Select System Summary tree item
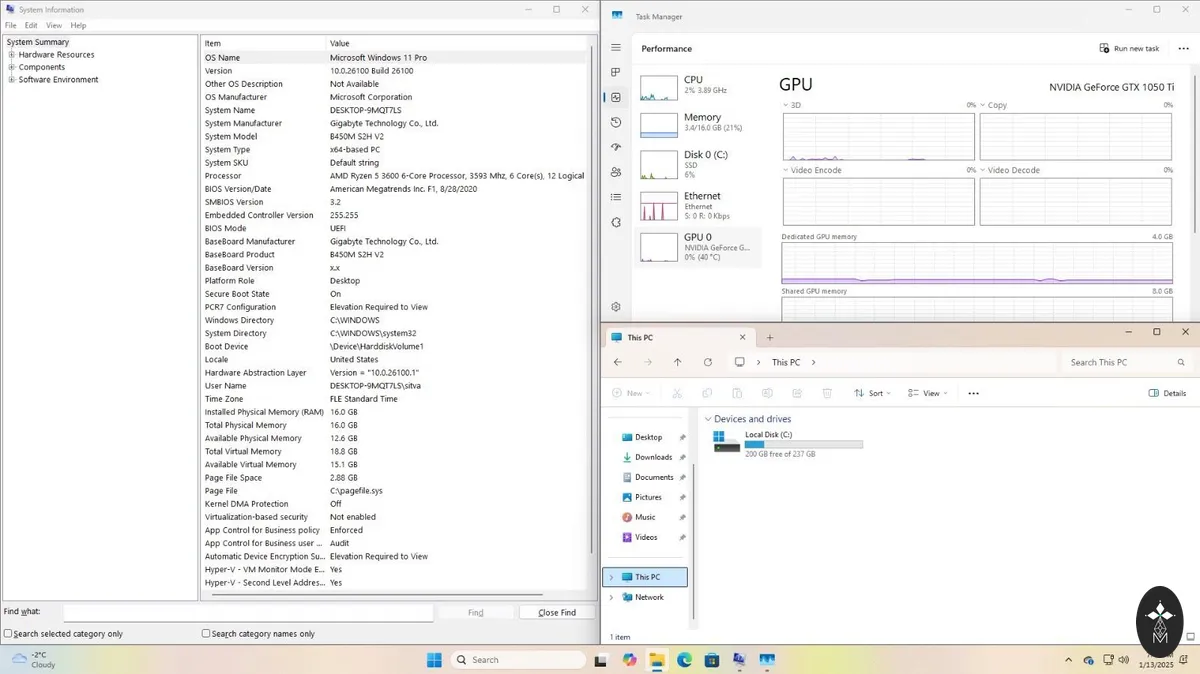 click(38, 42)
